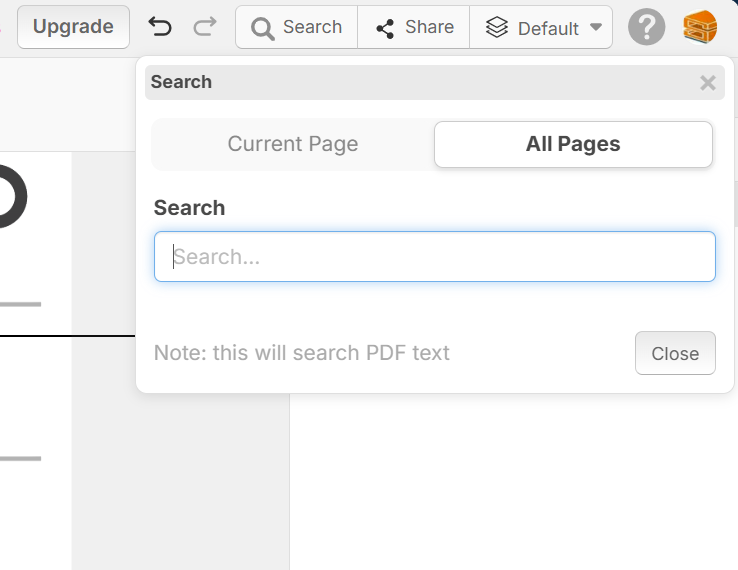This screenshot has width=738, height=570.
Task: Click the Close button in Search panel
Action: coord(675,353)
